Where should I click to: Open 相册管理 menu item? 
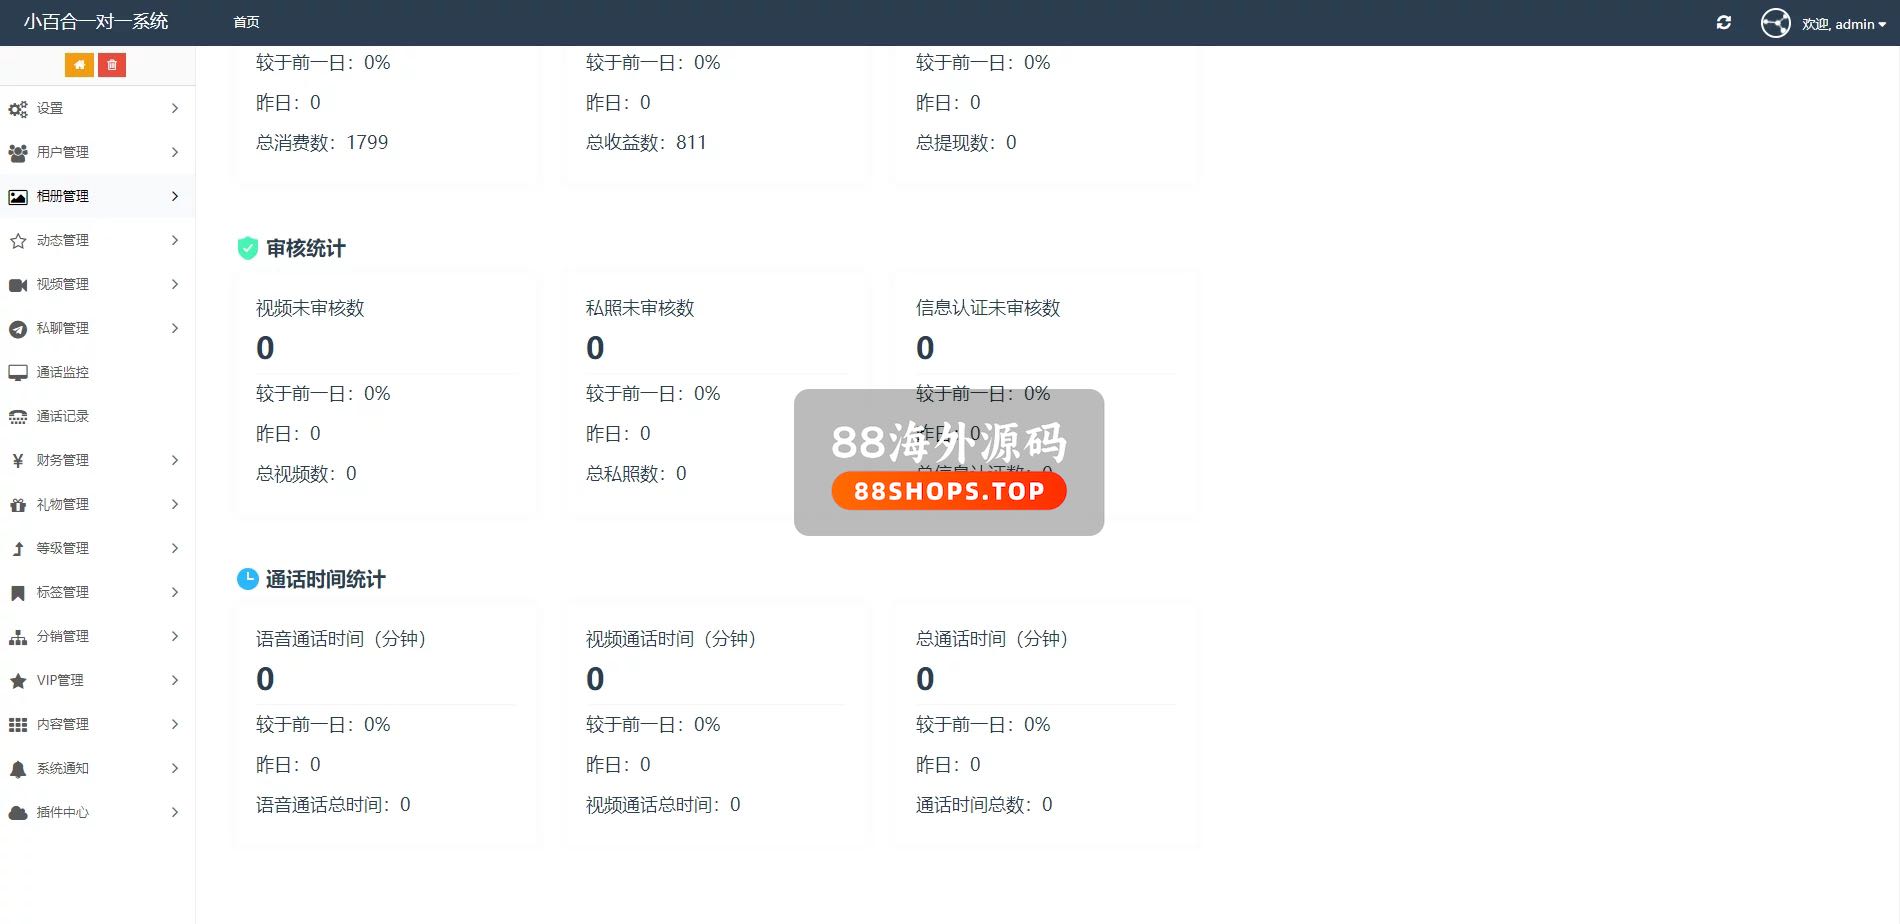click(63, 196)
